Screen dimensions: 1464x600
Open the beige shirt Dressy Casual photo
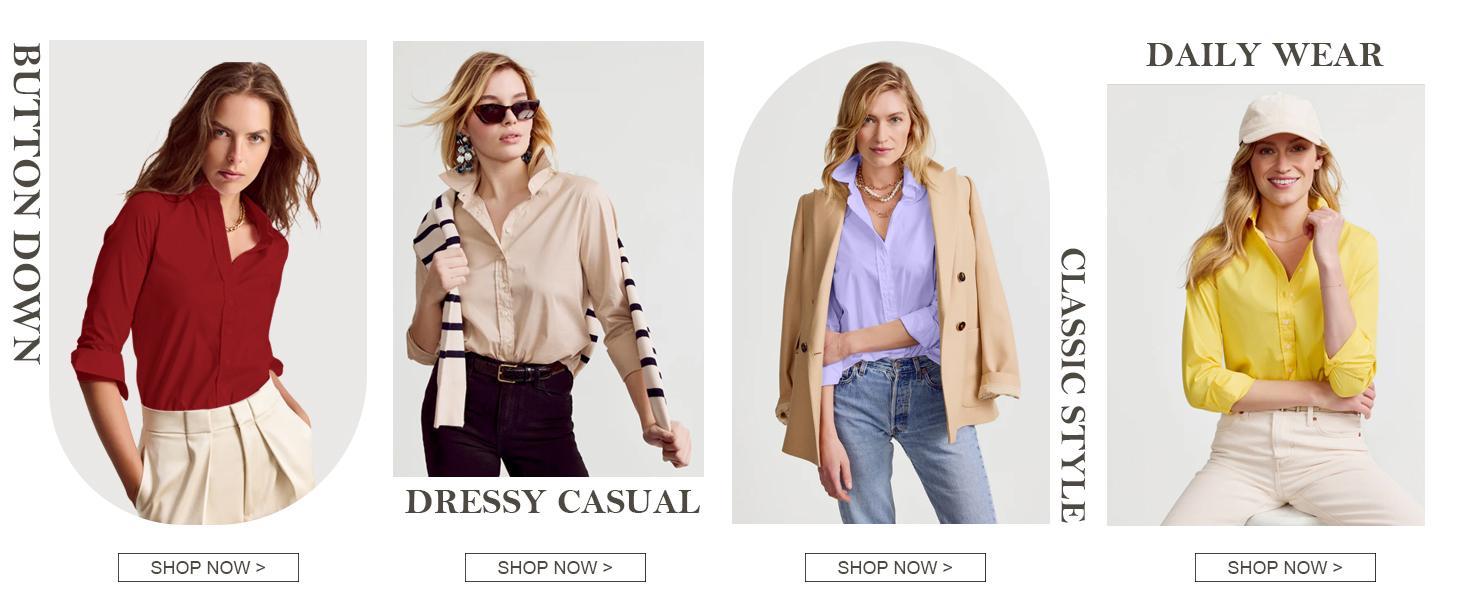click(548, 259)
